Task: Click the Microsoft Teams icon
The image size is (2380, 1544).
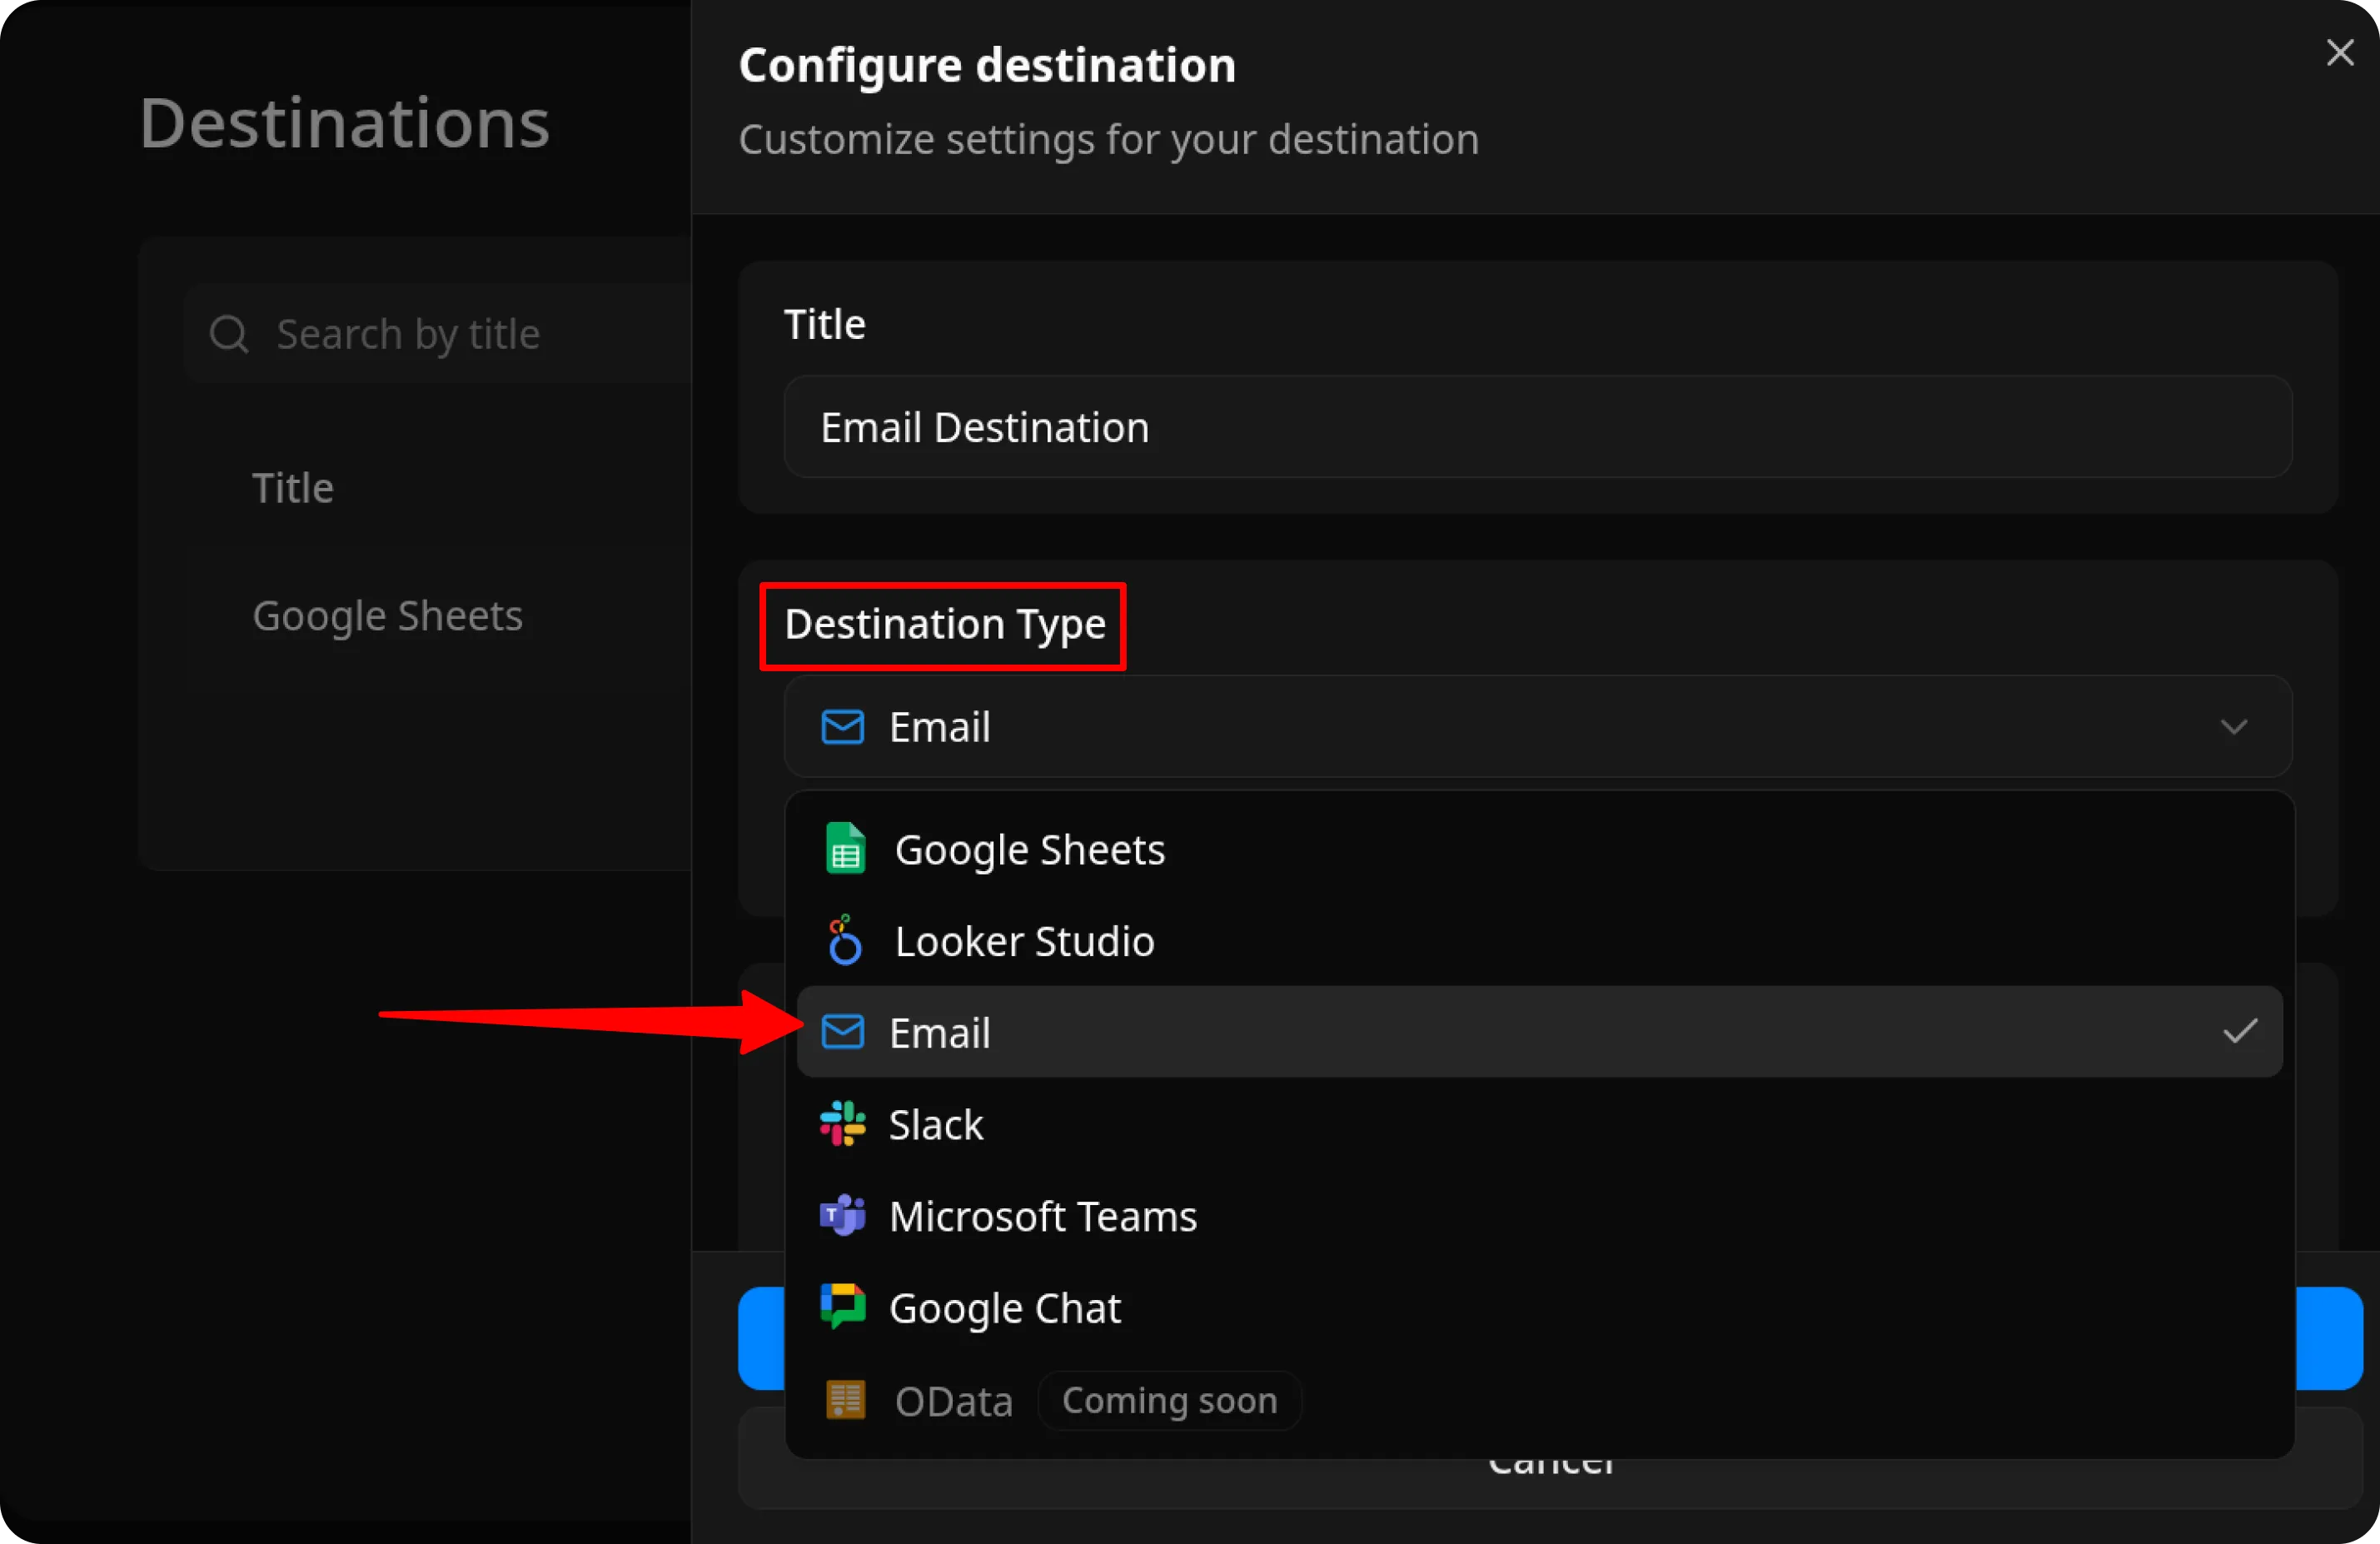Action: click(x=841, y=1216)
